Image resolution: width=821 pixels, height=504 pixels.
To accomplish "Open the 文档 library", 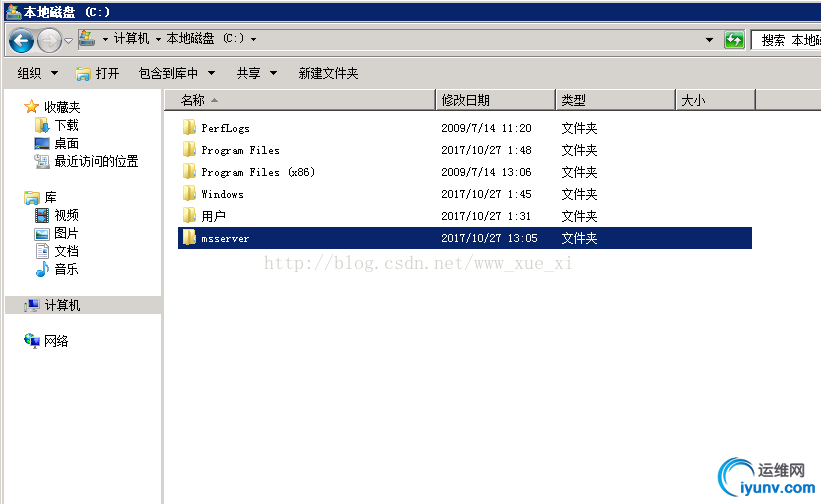I will 66,251.
